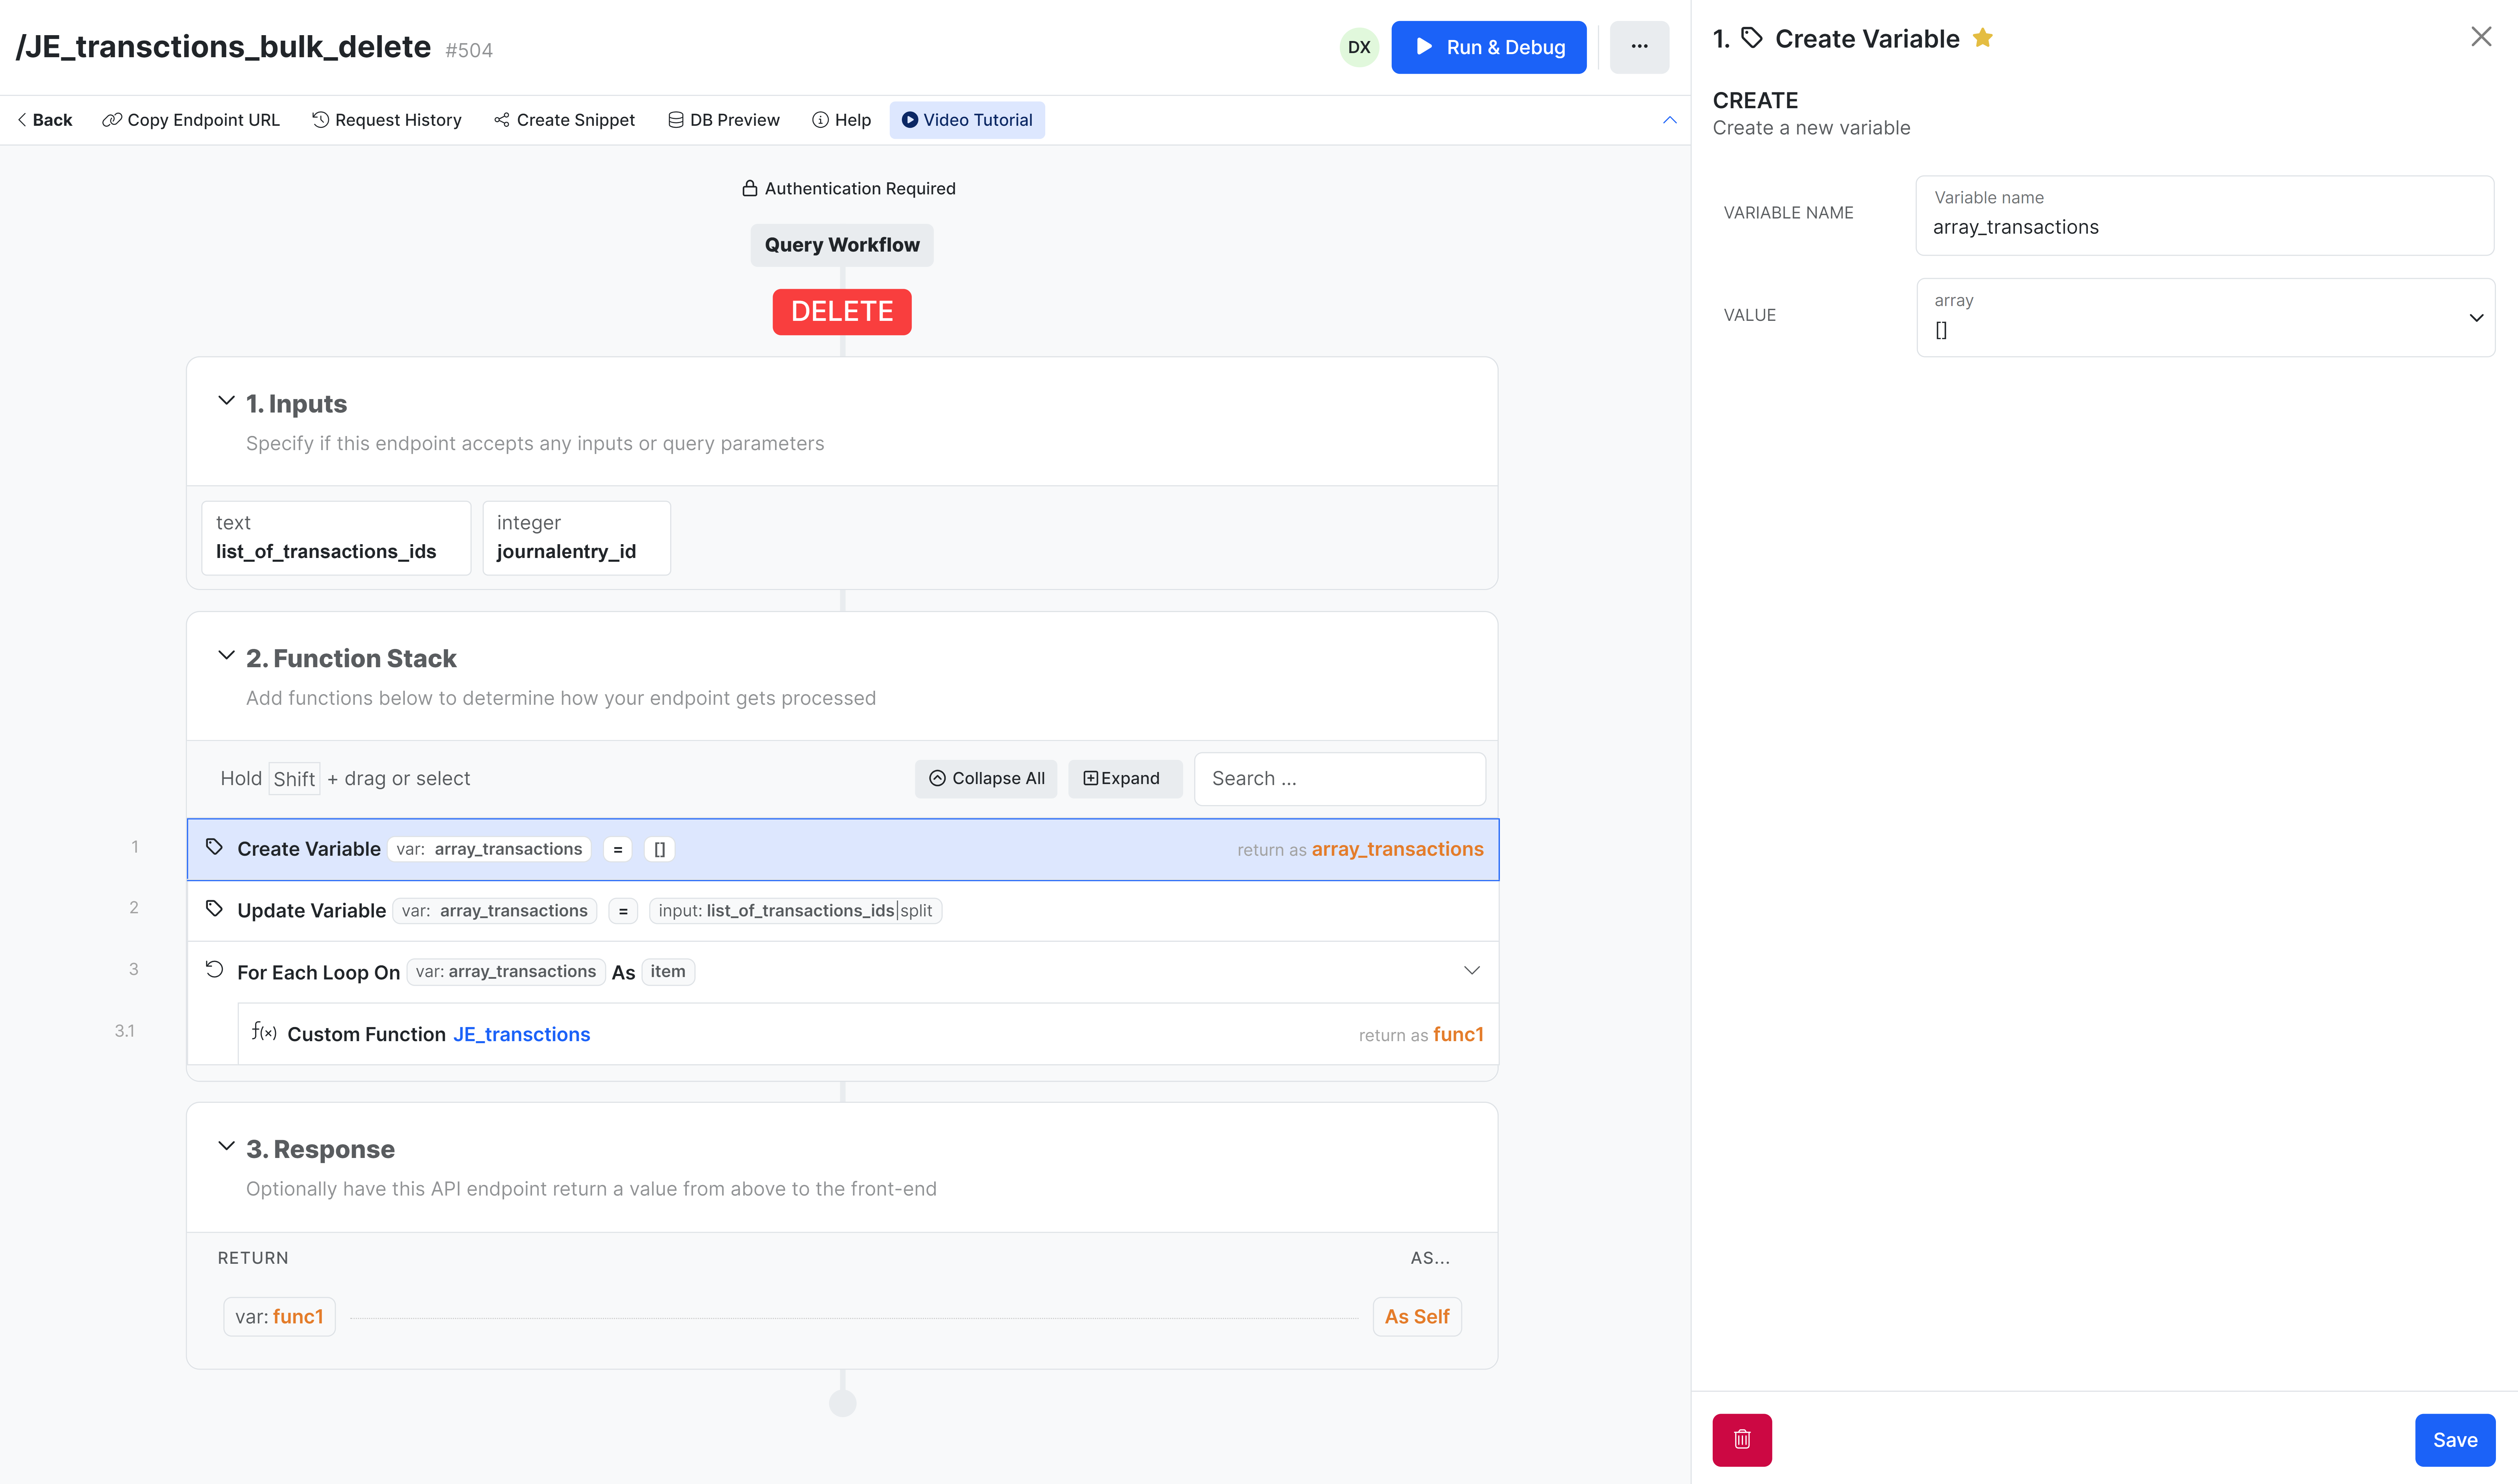Click the Custom Function f(x) icon
The height and width of the screenshot is (1484, 2518).
(x=264, y=1031)
